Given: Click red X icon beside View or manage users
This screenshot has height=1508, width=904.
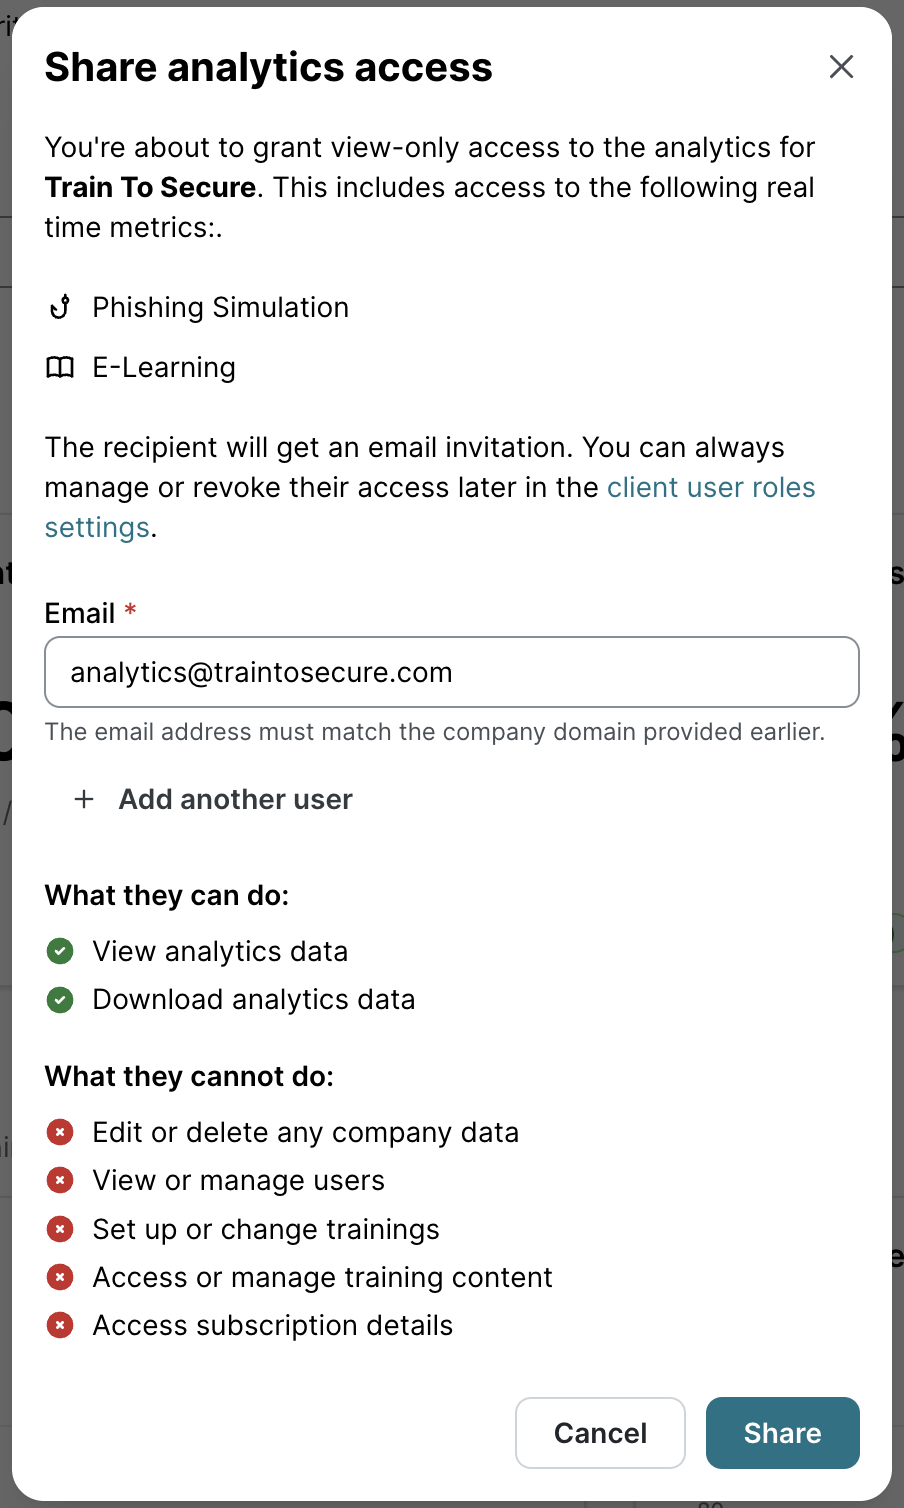Looking at the screenshot, I should click(x=60, y=1180).
